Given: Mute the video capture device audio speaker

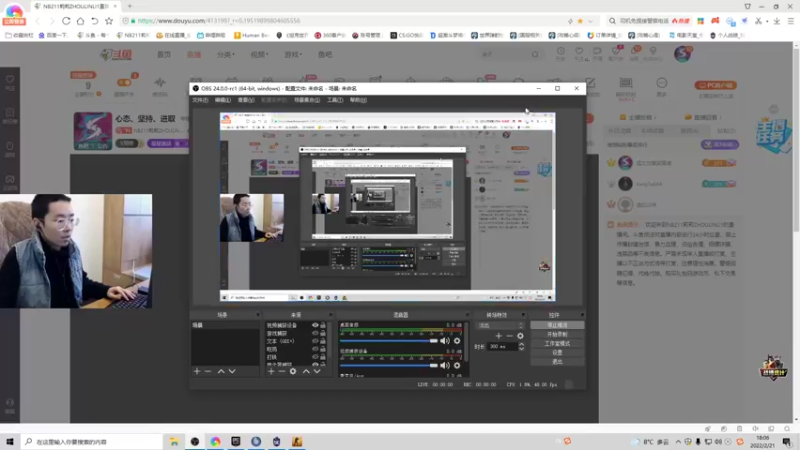Looking at the screenshot, I should pos(445,365).
